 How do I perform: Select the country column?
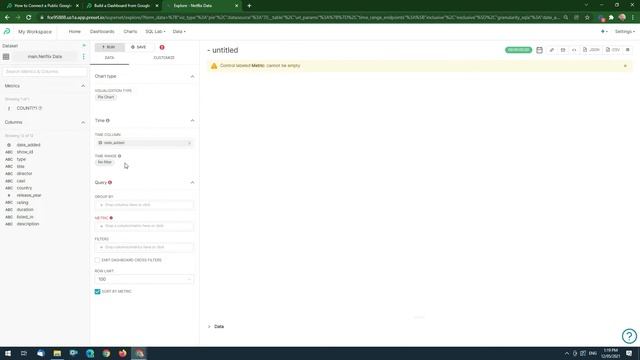coord(24,188)
